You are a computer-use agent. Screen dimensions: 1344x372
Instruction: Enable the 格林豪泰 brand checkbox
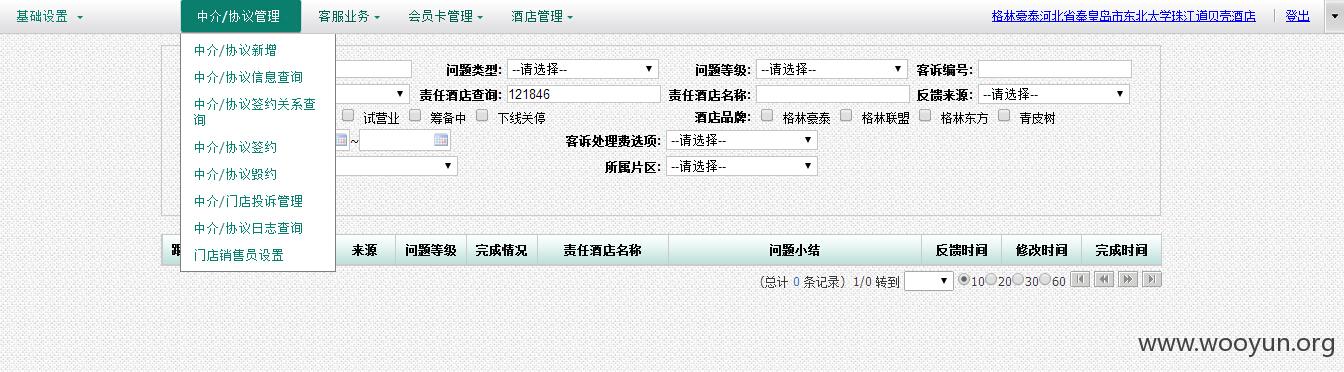[x=767, y=116]
